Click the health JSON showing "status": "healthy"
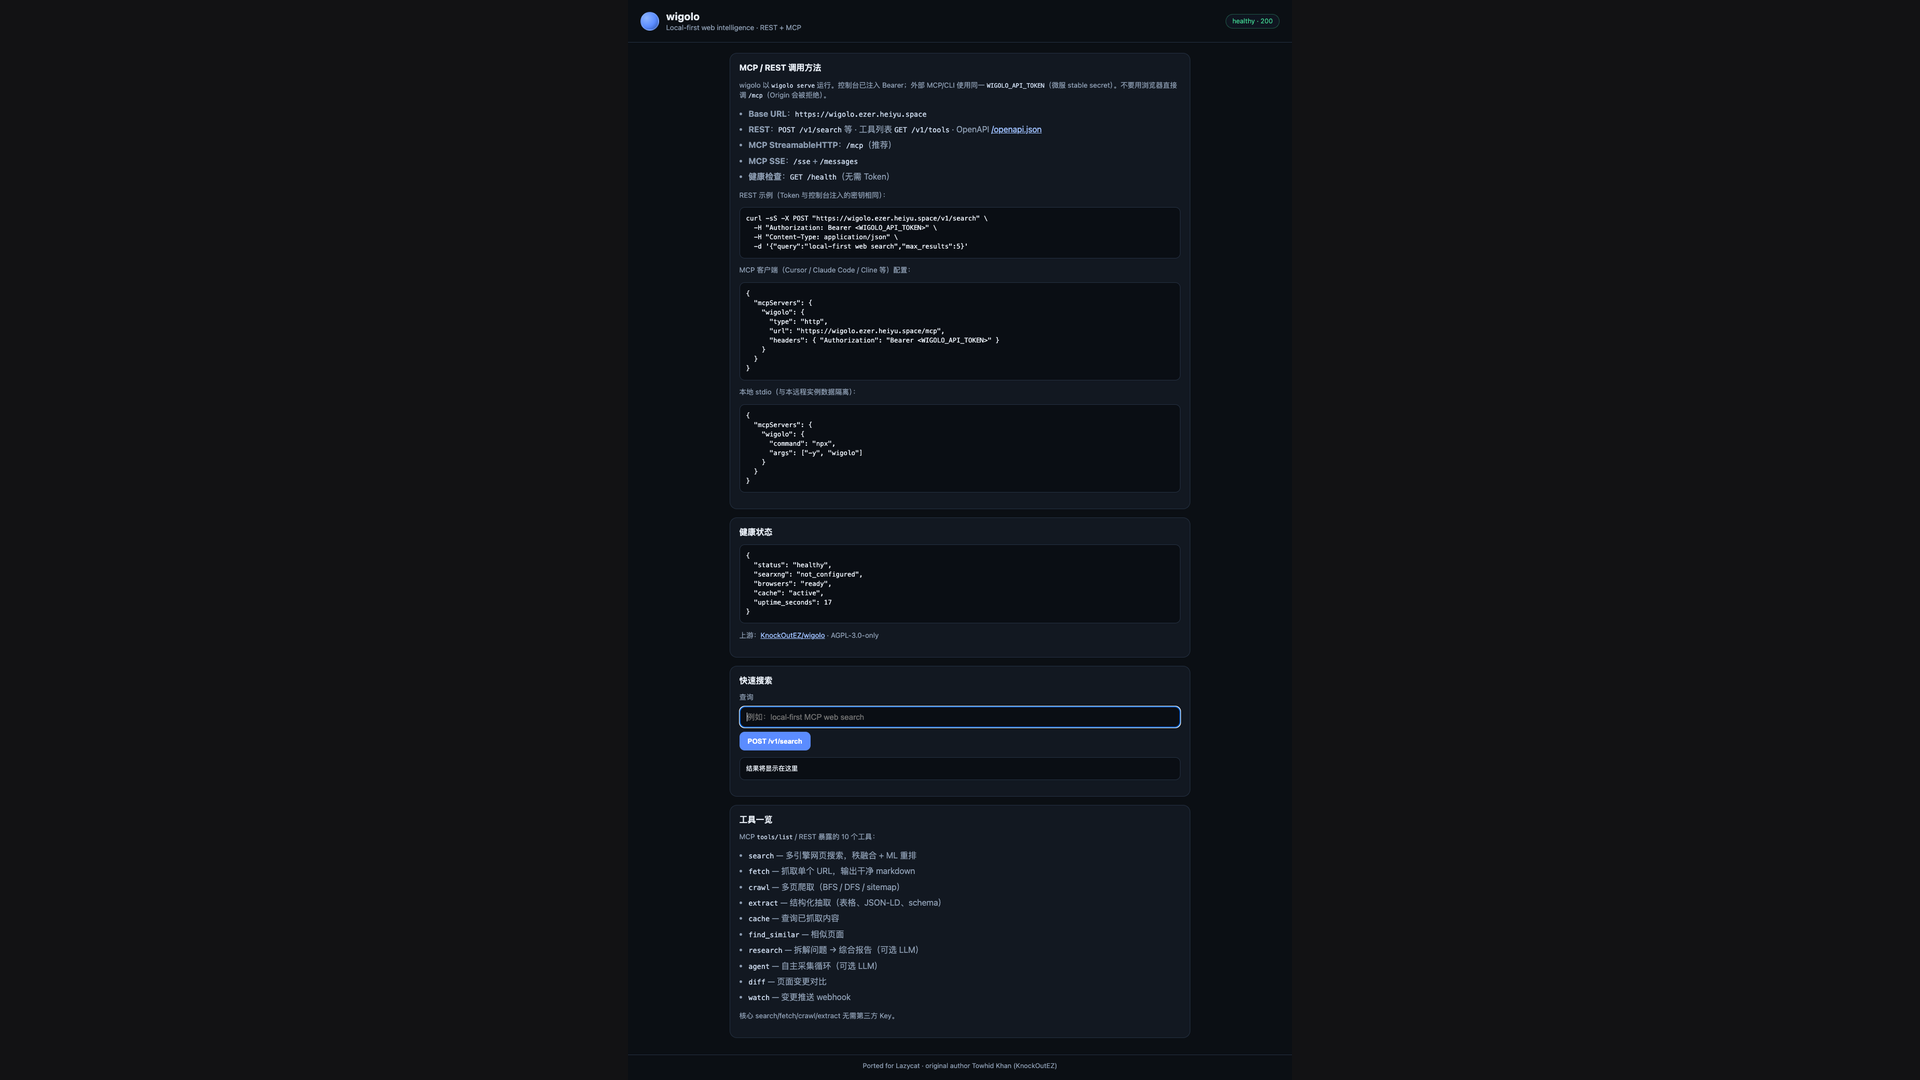Screen dimensions: 1920x1080 [x=960, y=584]
